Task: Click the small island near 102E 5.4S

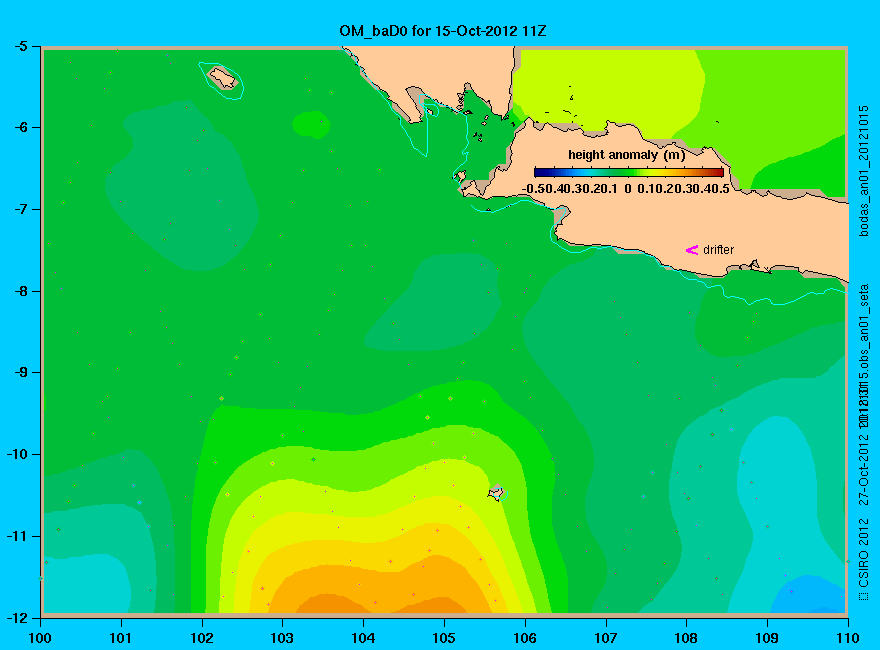Action: pos(223,78)
